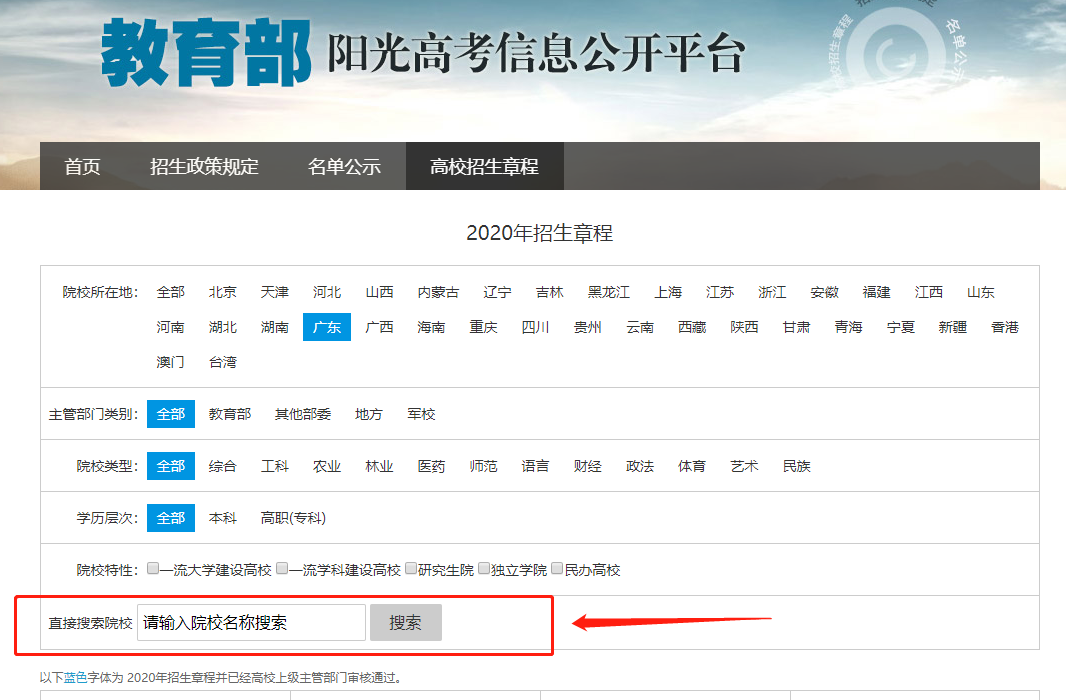Screen dimensions: 1066x700
Task: Select 全部 in 院校所在地 row
Action: click(171, 292)
